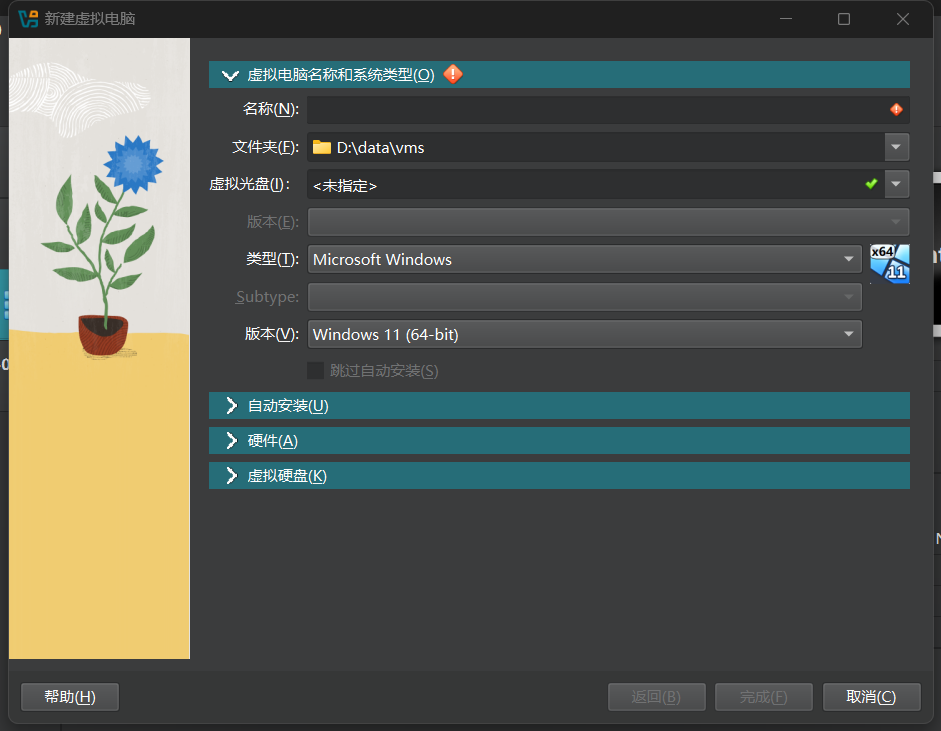Click the warning icon in the section header
Screen dimensions: 941x731
[453, 74]
